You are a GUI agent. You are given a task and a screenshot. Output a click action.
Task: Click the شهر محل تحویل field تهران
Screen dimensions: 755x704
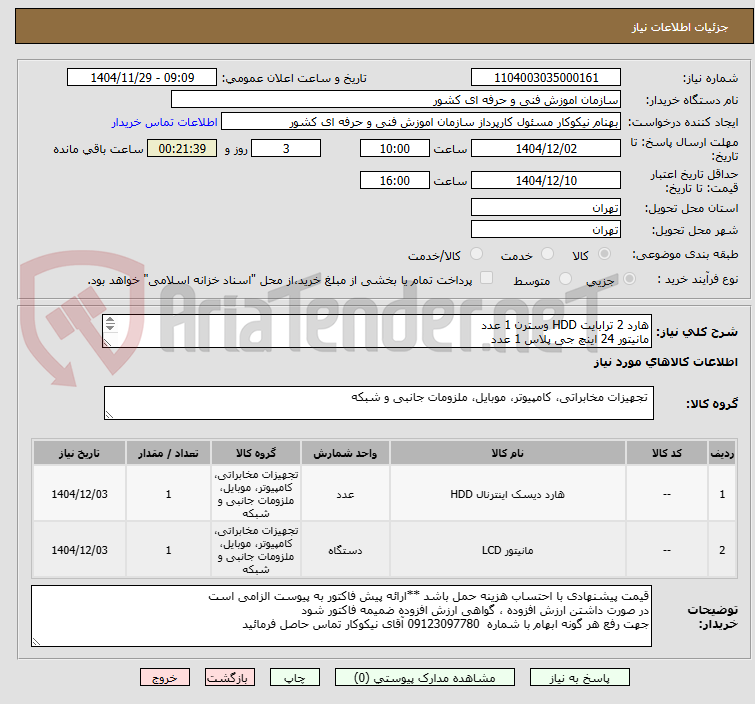546,229
